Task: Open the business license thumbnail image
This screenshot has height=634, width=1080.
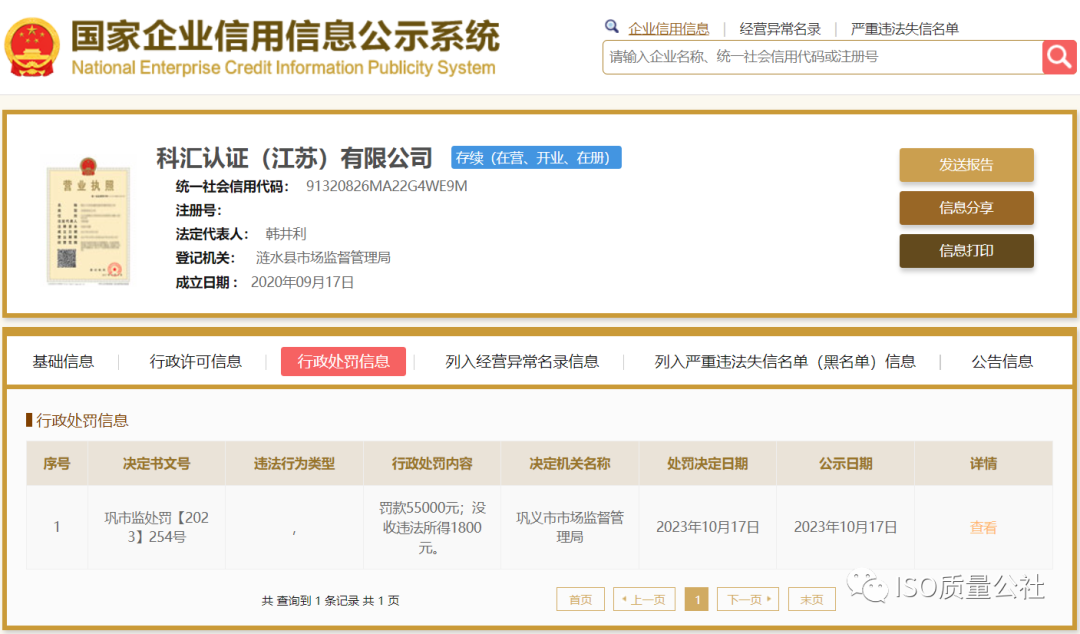Action: coord(87,221)
